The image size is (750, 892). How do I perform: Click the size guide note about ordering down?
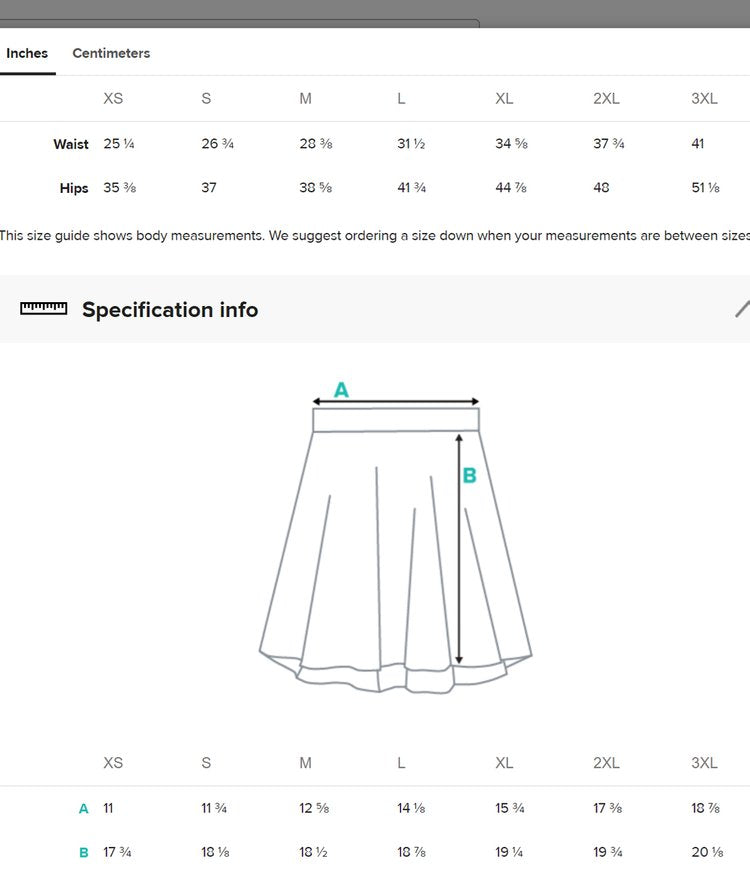coord(375,236)
